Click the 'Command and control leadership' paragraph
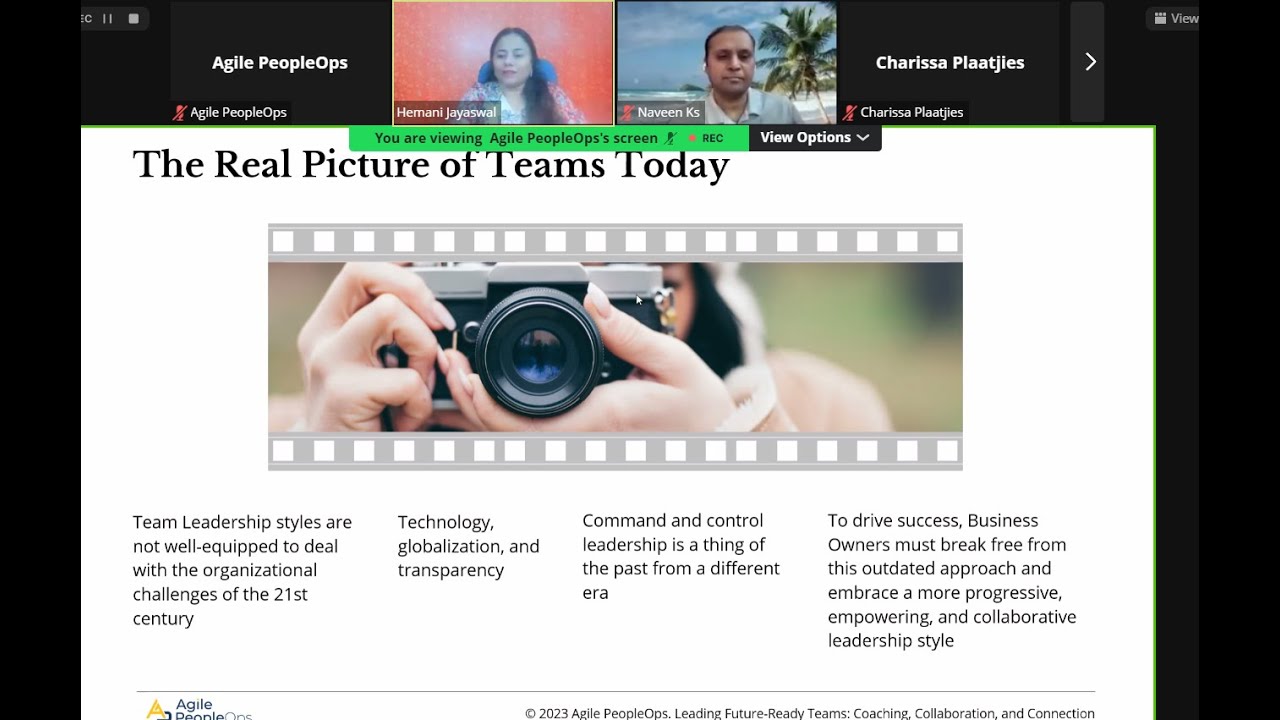The image size is (1280, 720). (681, 556)
